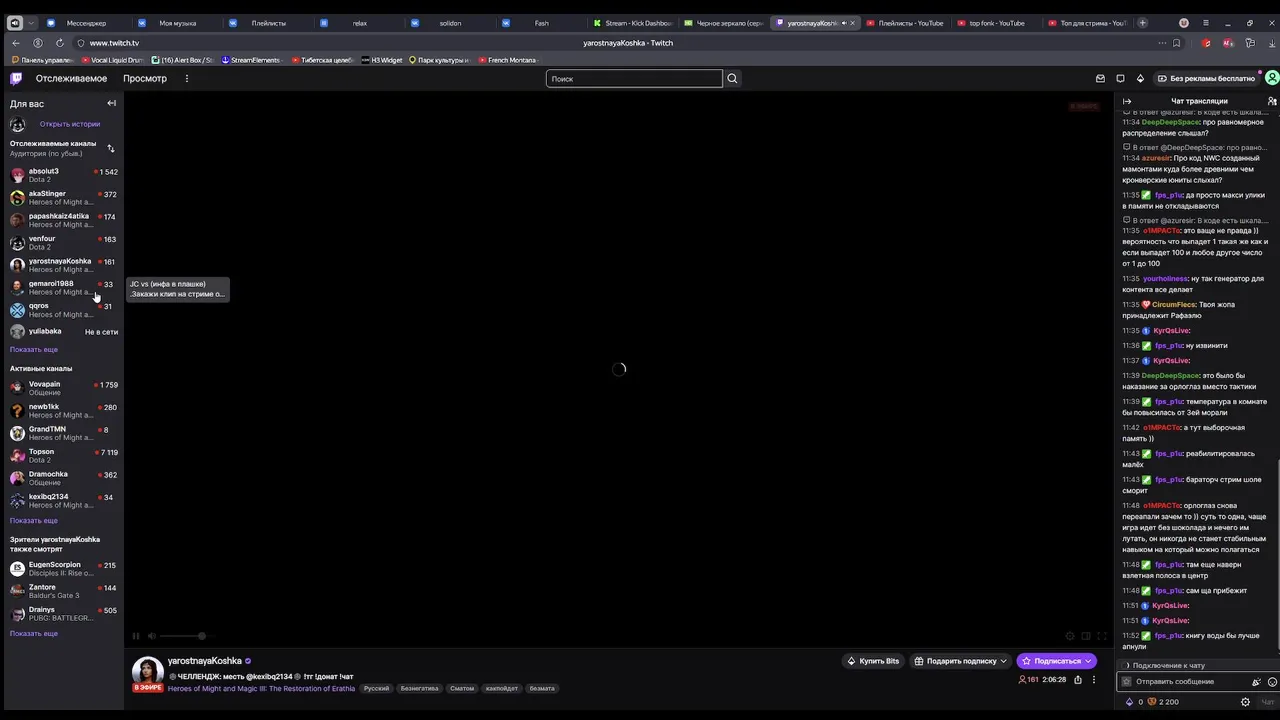Switch player to theatre mode icon
Screen dimensions: 1280x720
click(1086, 636)
